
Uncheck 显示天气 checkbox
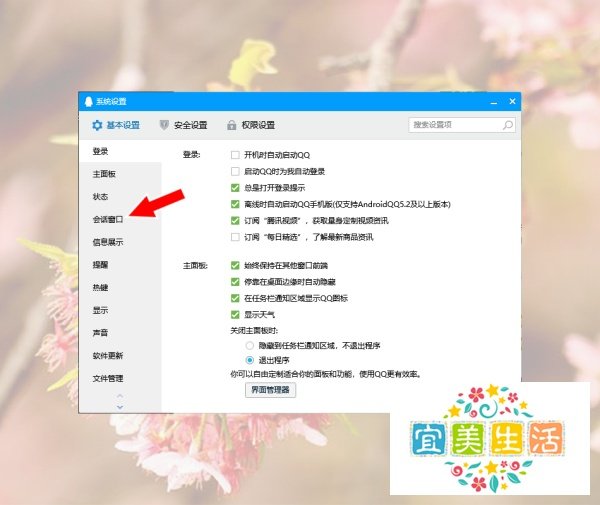pos(235,315)
